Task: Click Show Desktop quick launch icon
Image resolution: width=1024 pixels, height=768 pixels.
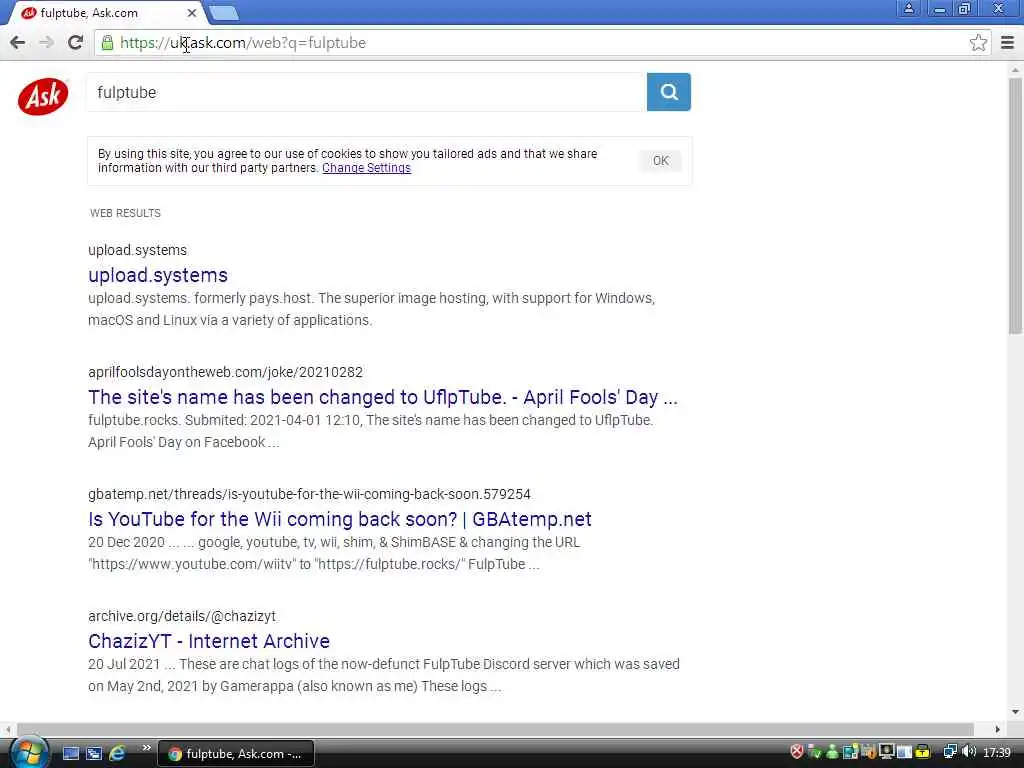Action: [x=71, y=753]
